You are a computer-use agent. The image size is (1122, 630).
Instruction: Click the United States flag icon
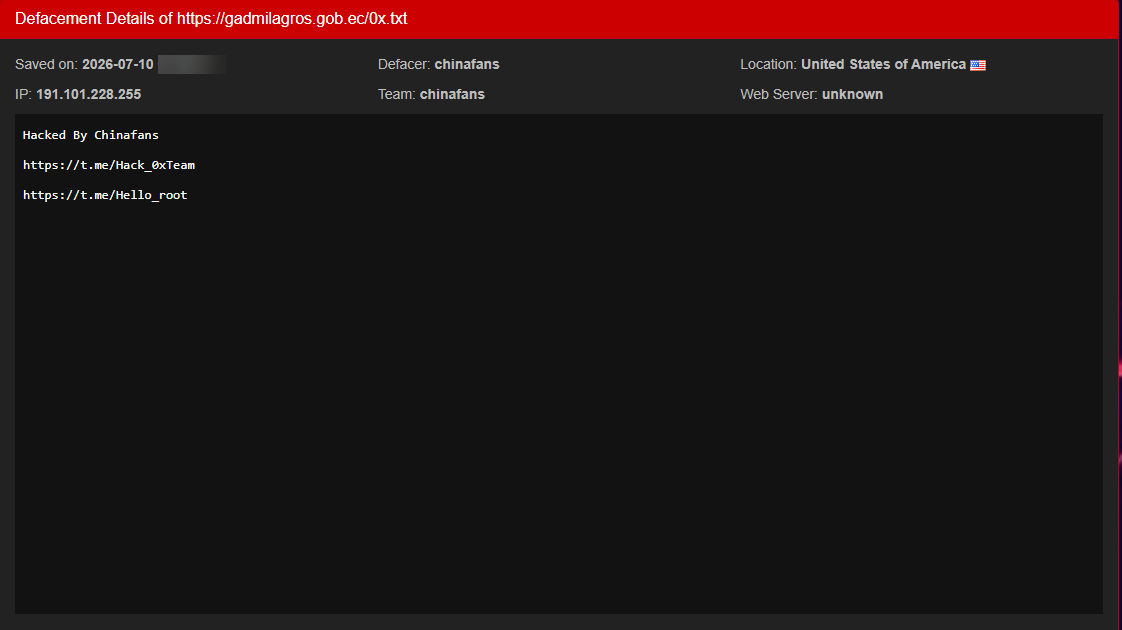click(977, 65)
